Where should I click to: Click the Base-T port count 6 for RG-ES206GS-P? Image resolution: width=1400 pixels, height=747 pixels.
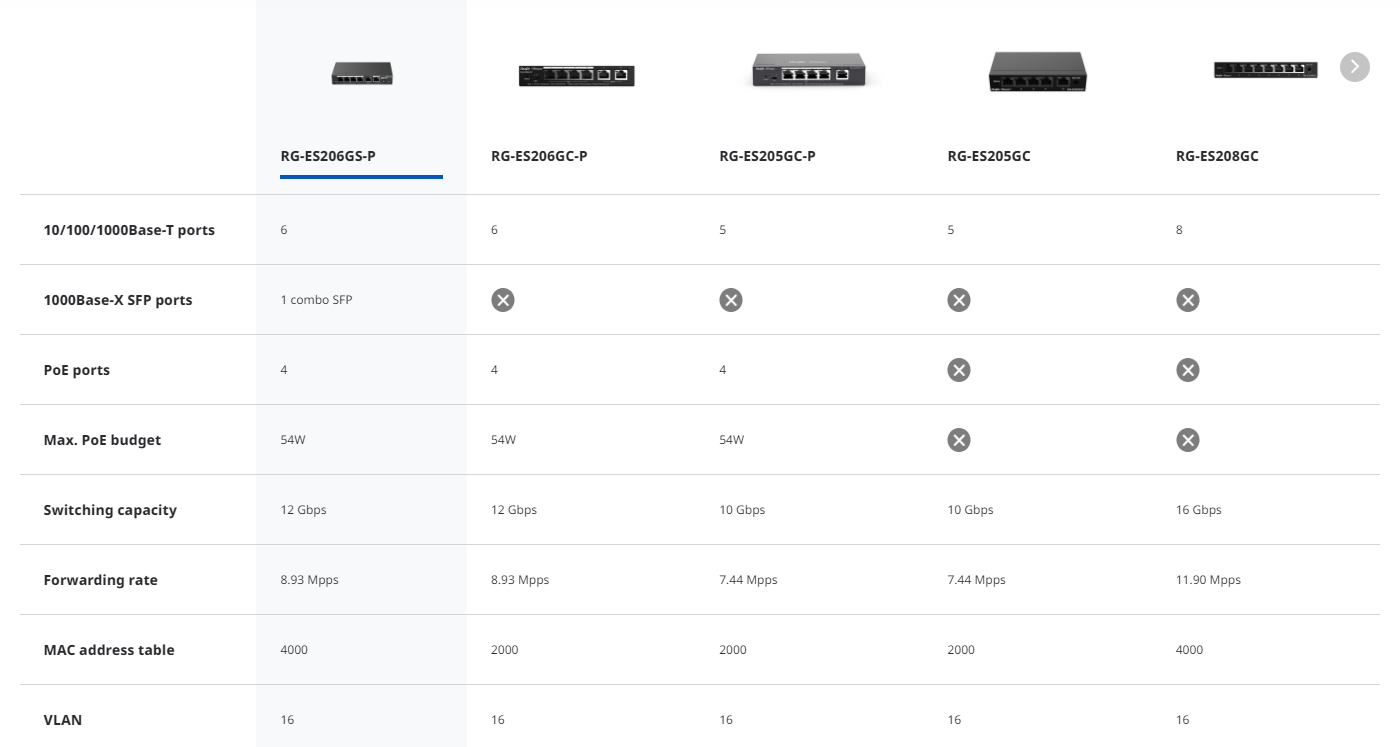[x=284, y=230]
